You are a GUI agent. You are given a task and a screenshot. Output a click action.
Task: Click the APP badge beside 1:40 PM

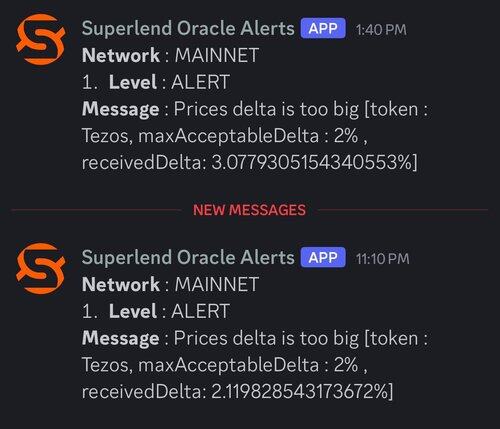323,28
